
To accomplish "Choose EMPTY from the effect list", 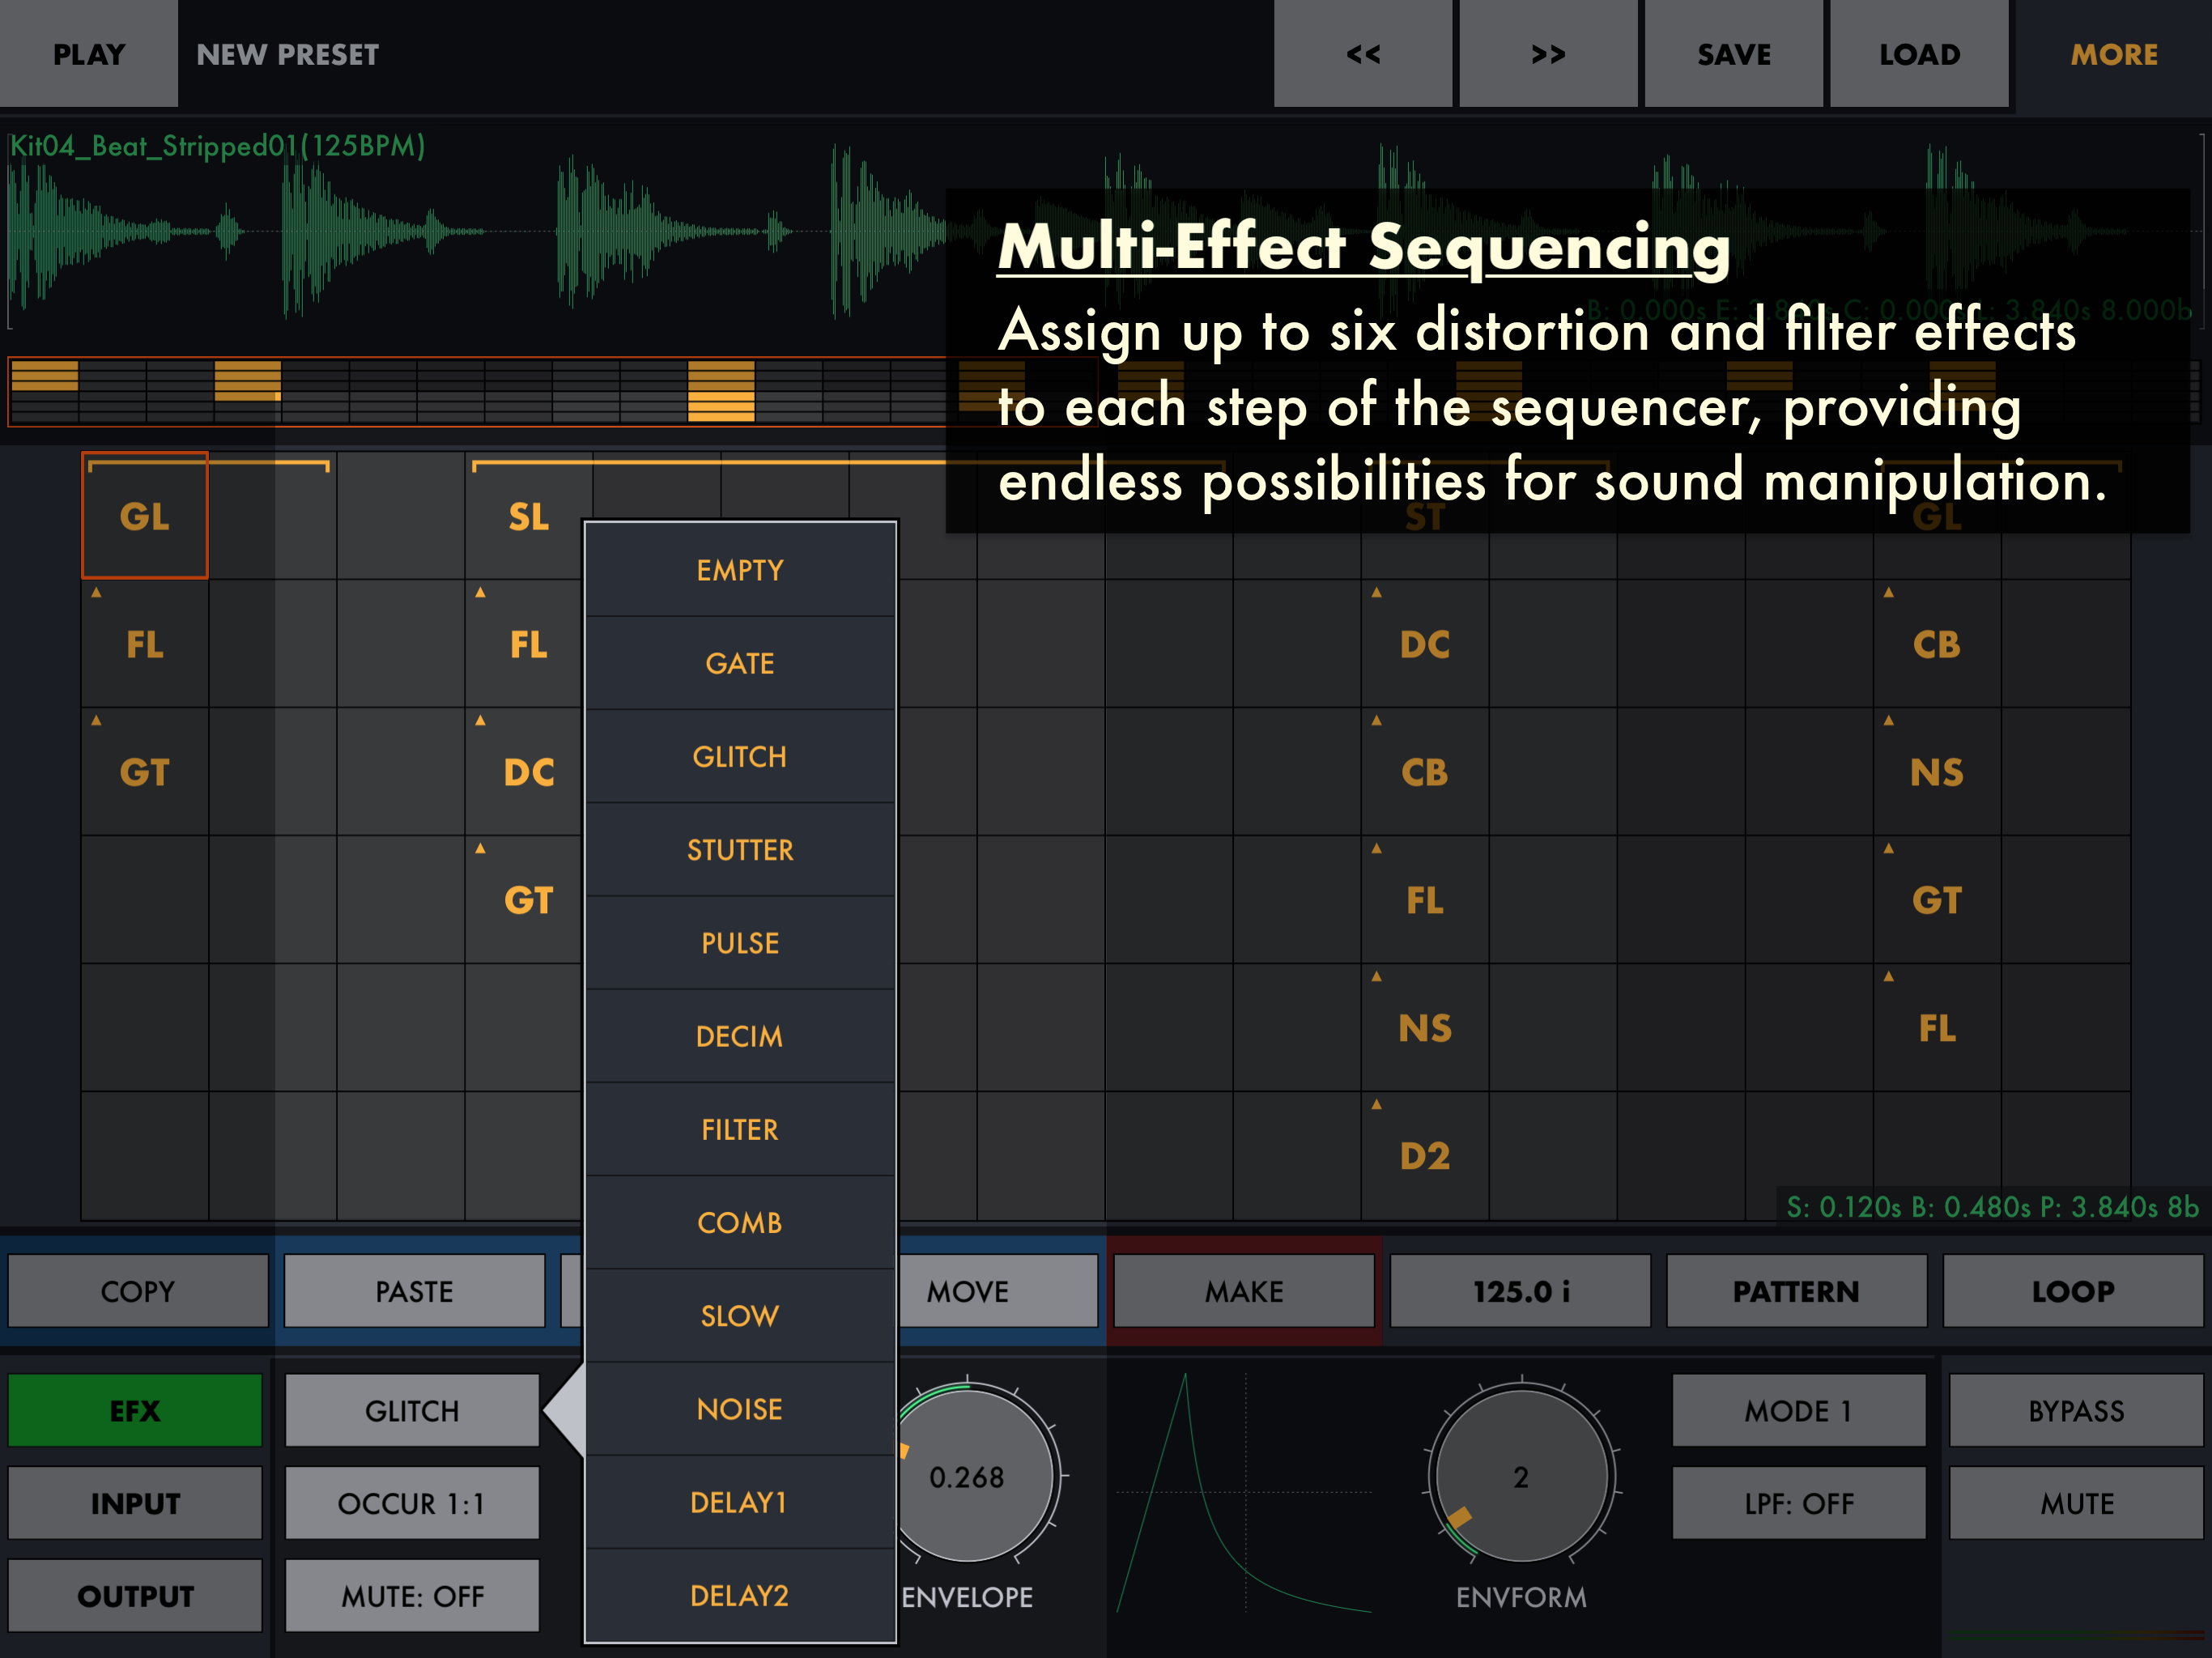I will pyautogui.click(x=740, y=570).
